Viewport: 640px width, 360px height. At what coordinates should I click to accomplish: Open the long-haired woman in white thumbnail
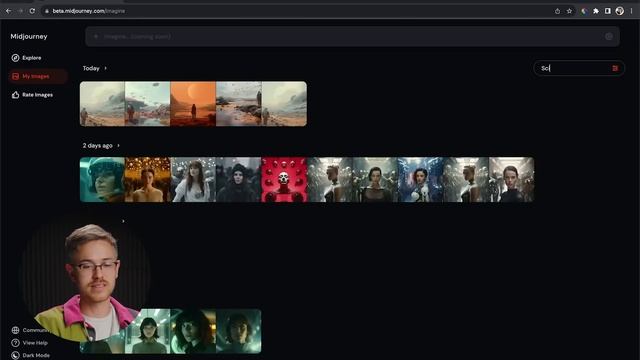pyautogui.click(x=193, y=180)
